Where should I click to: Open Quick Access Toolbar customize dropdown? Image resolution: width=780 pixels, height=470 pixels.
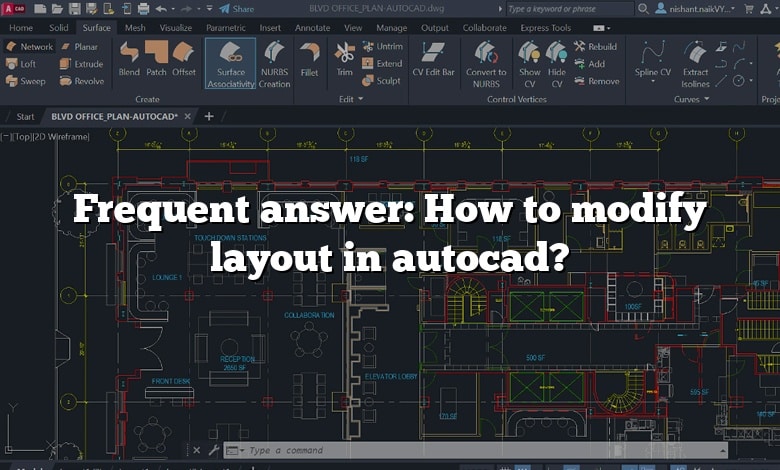(209, 8)
